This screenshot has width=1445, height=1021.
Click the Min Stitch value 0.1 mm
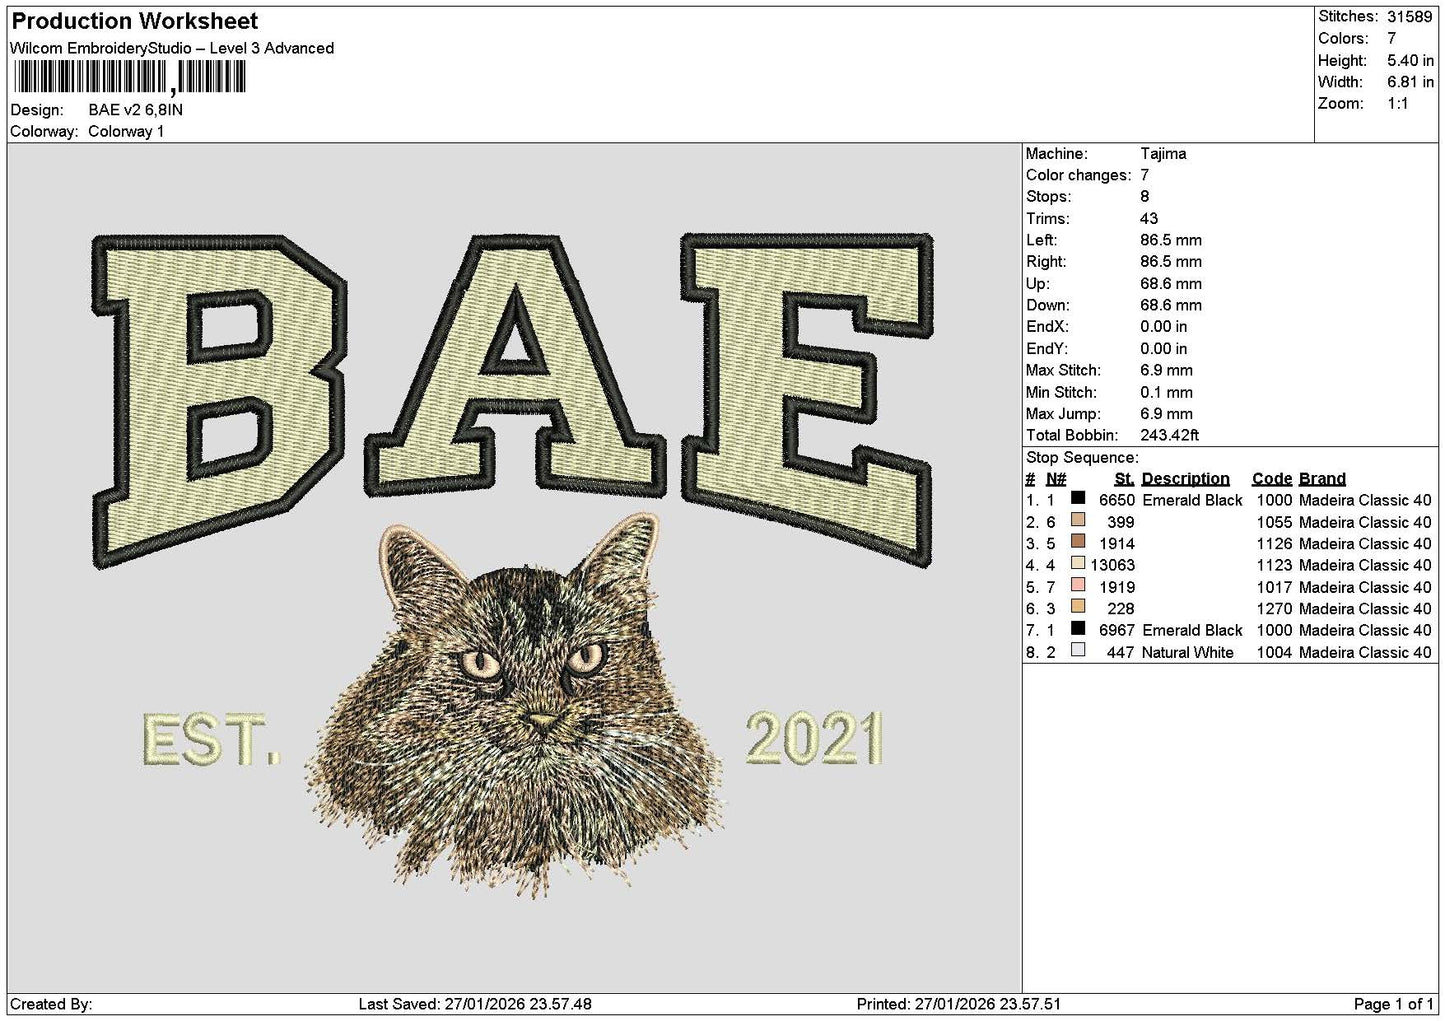[x=1167, y=392]
